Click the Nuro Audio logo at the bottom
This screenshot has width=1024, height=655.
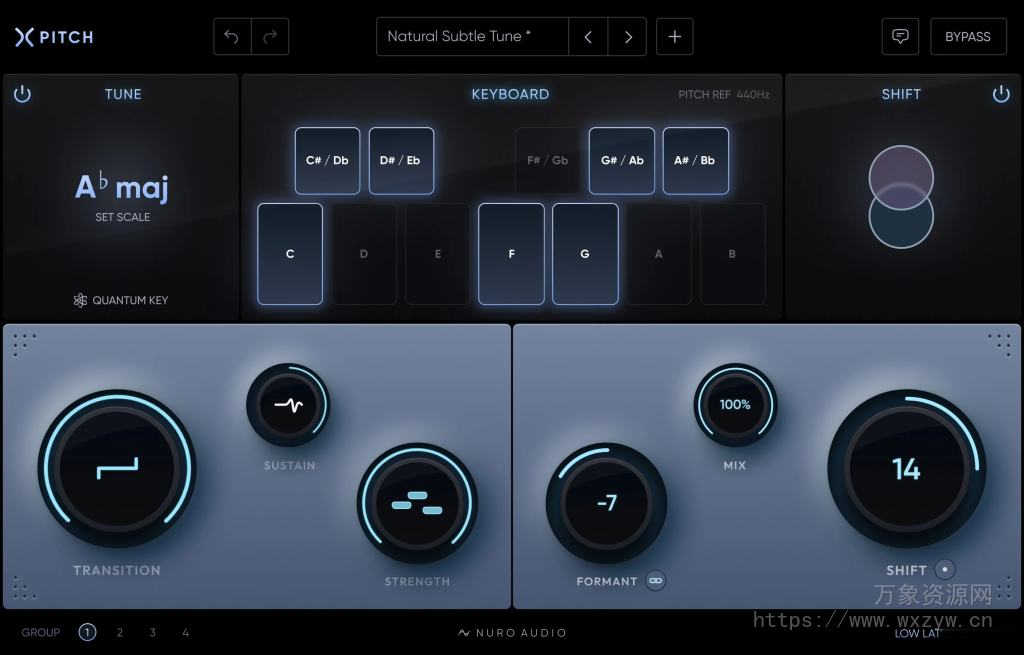coord(511,632)
